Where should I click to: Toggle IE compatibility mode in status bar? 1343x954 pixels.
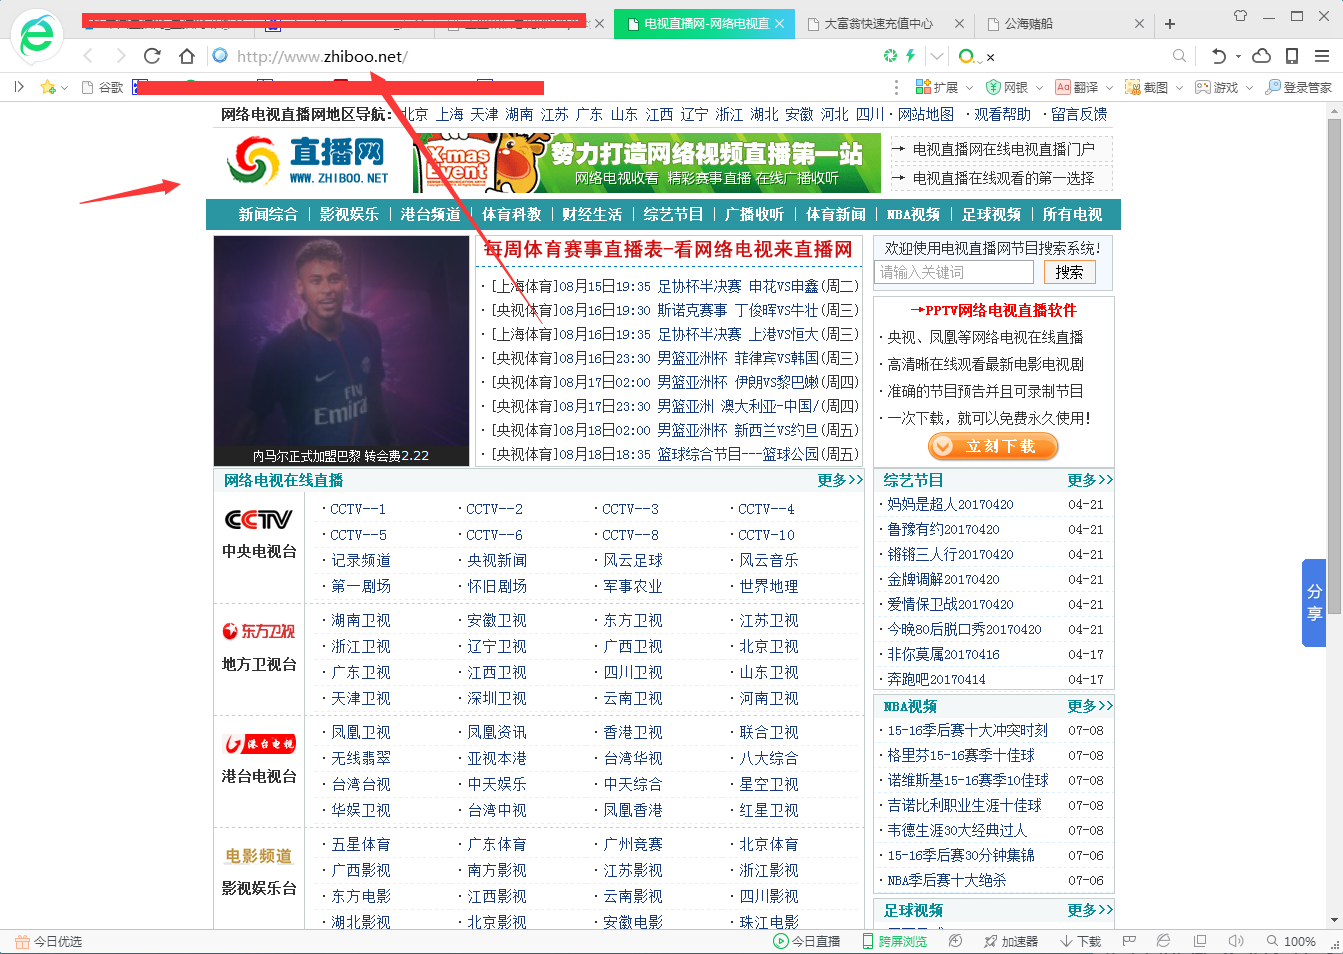coord(1163,941)
